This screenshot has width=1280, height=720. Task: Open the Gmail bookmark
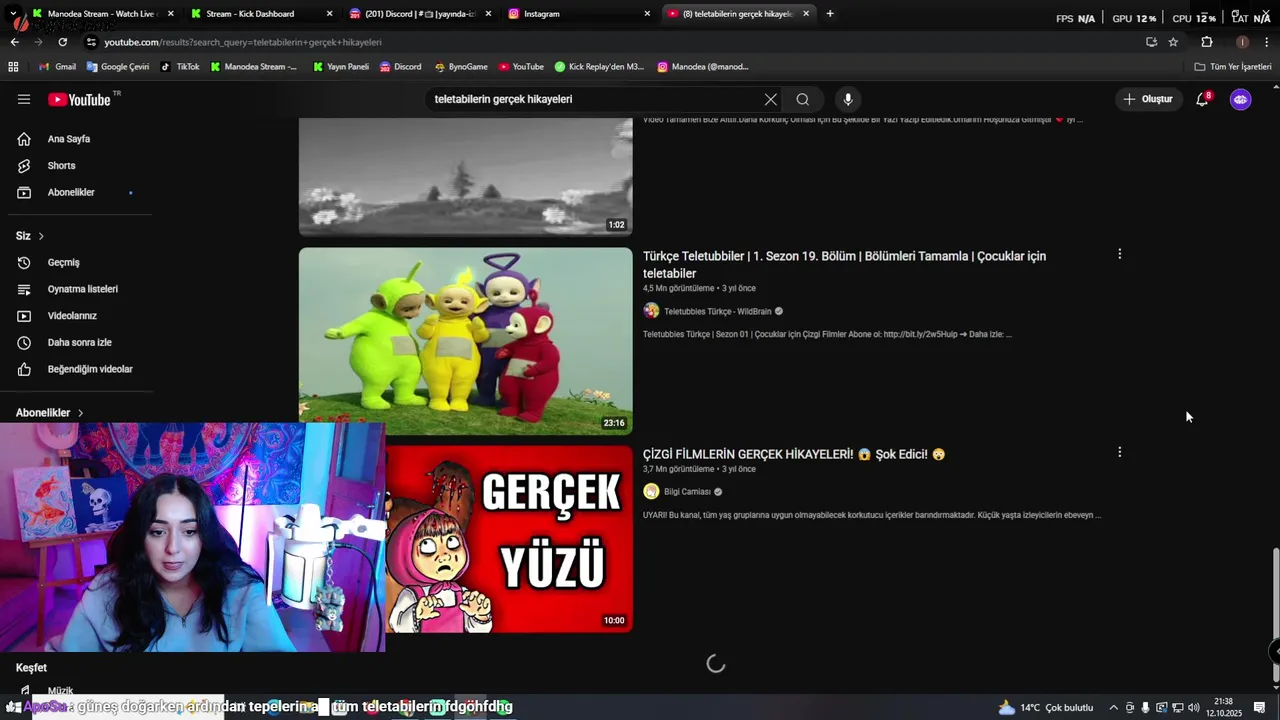57,67
